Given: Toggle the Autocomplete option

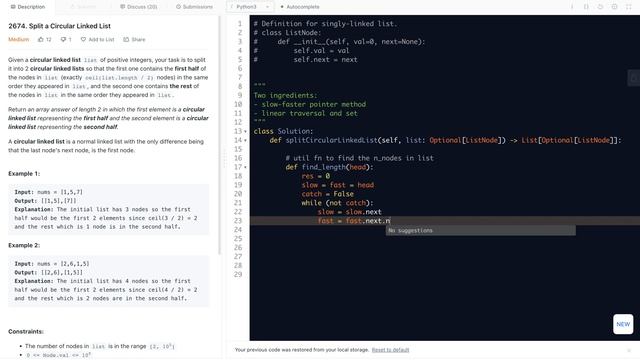Looking at the screenshot, I should point(300,7).
